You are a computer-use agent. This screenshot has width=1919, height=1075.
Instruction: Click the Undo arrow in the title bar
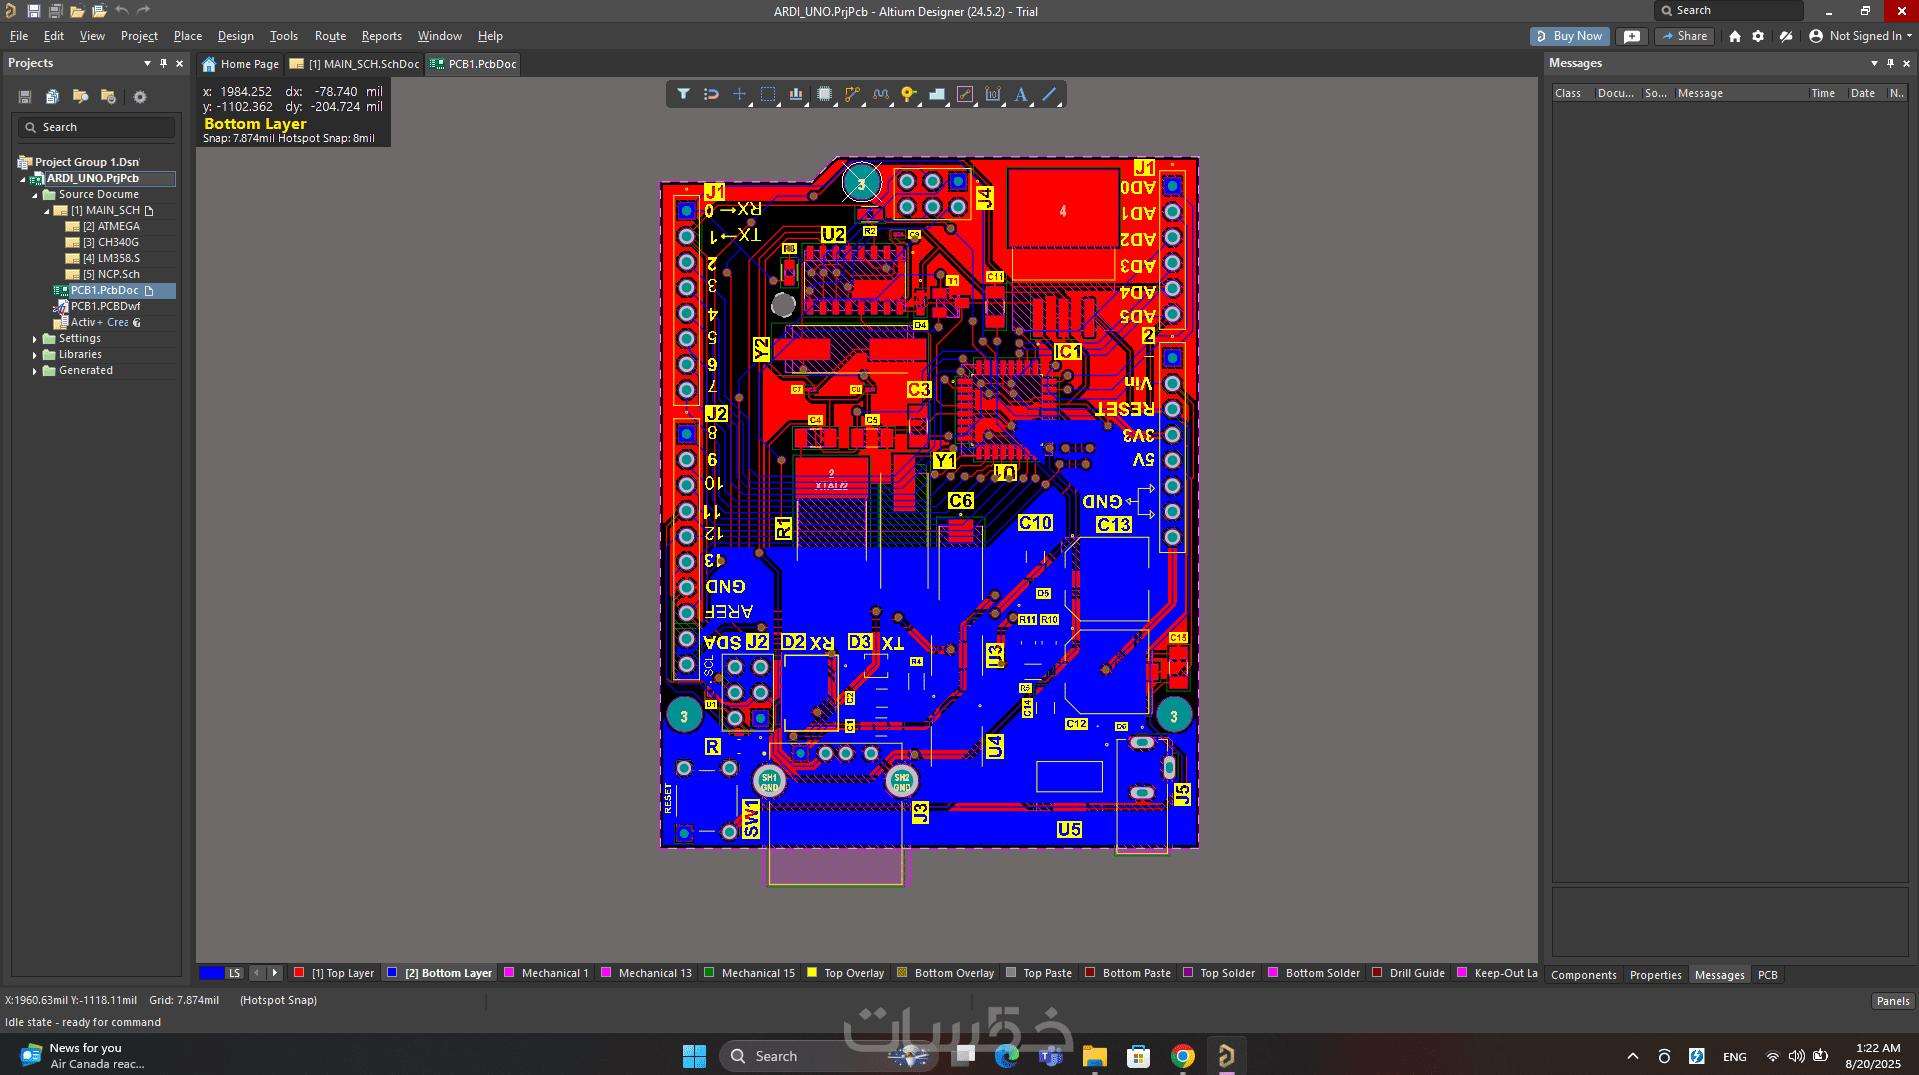(121, 11)
